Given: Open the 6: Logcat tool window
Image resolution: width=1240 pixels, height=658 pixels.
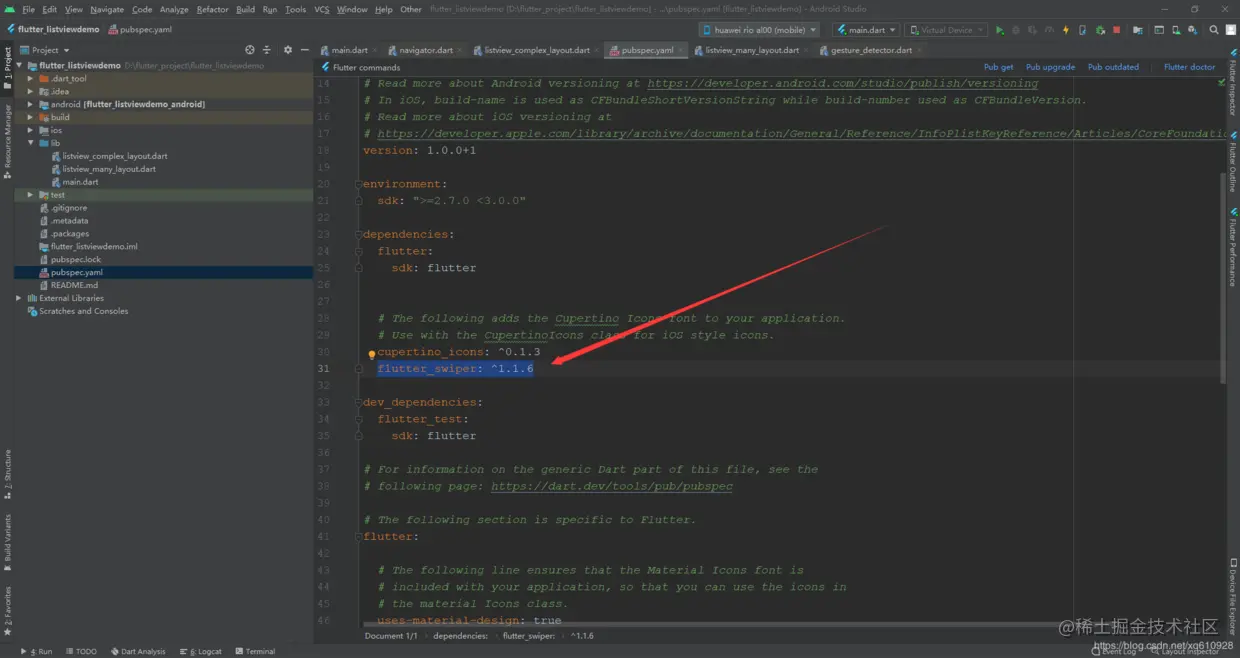Looking at the screenshot, I should 201,651.
